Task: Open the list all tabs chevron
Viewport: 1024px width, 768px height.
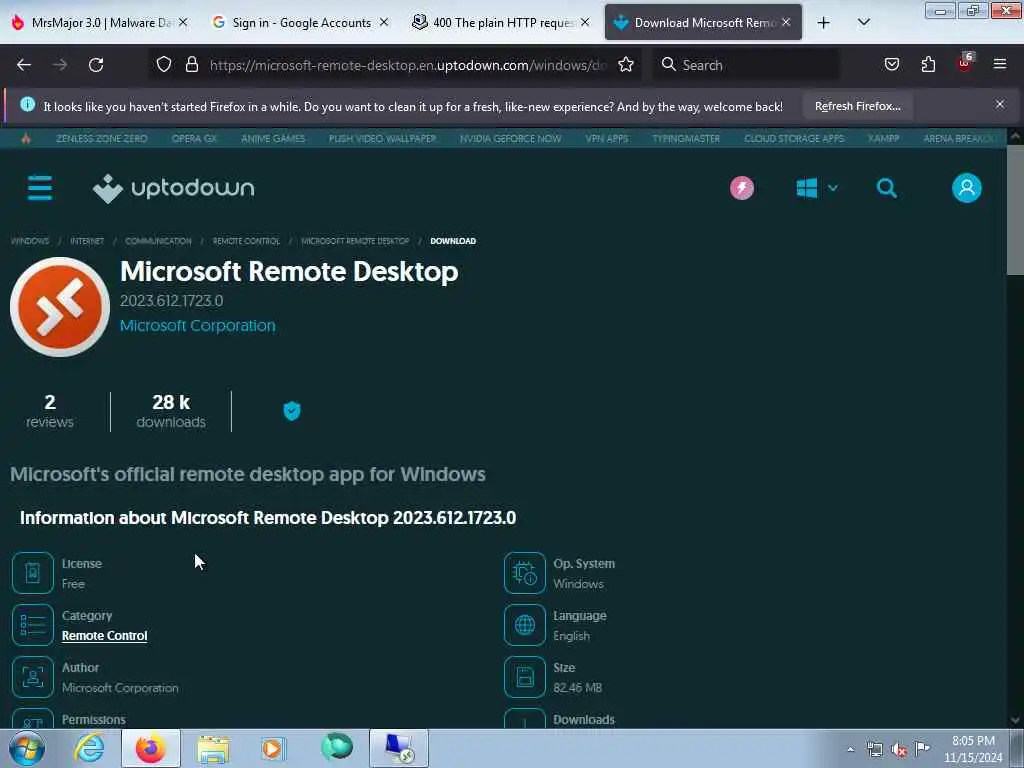Action: pyautogui.click(x=863, y=22)
